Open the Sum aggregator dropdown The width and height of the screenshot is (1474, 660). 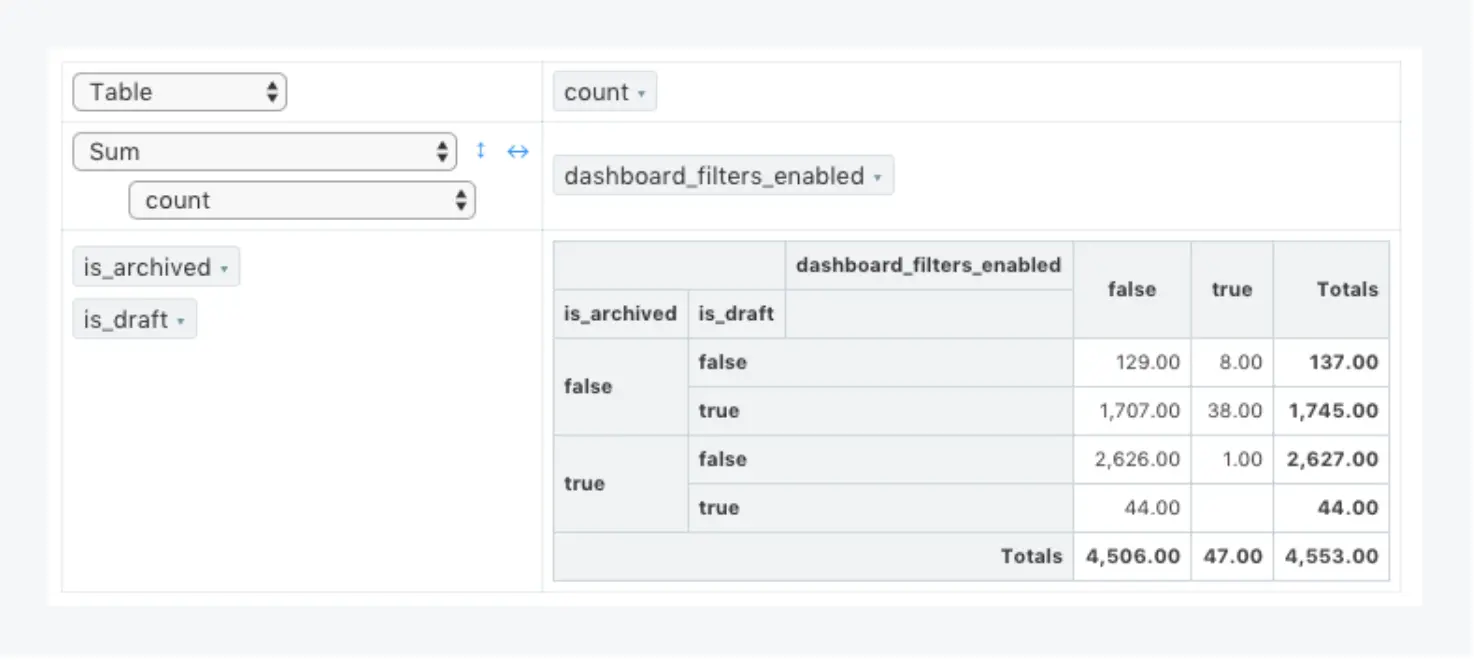(x=265, y=152)
